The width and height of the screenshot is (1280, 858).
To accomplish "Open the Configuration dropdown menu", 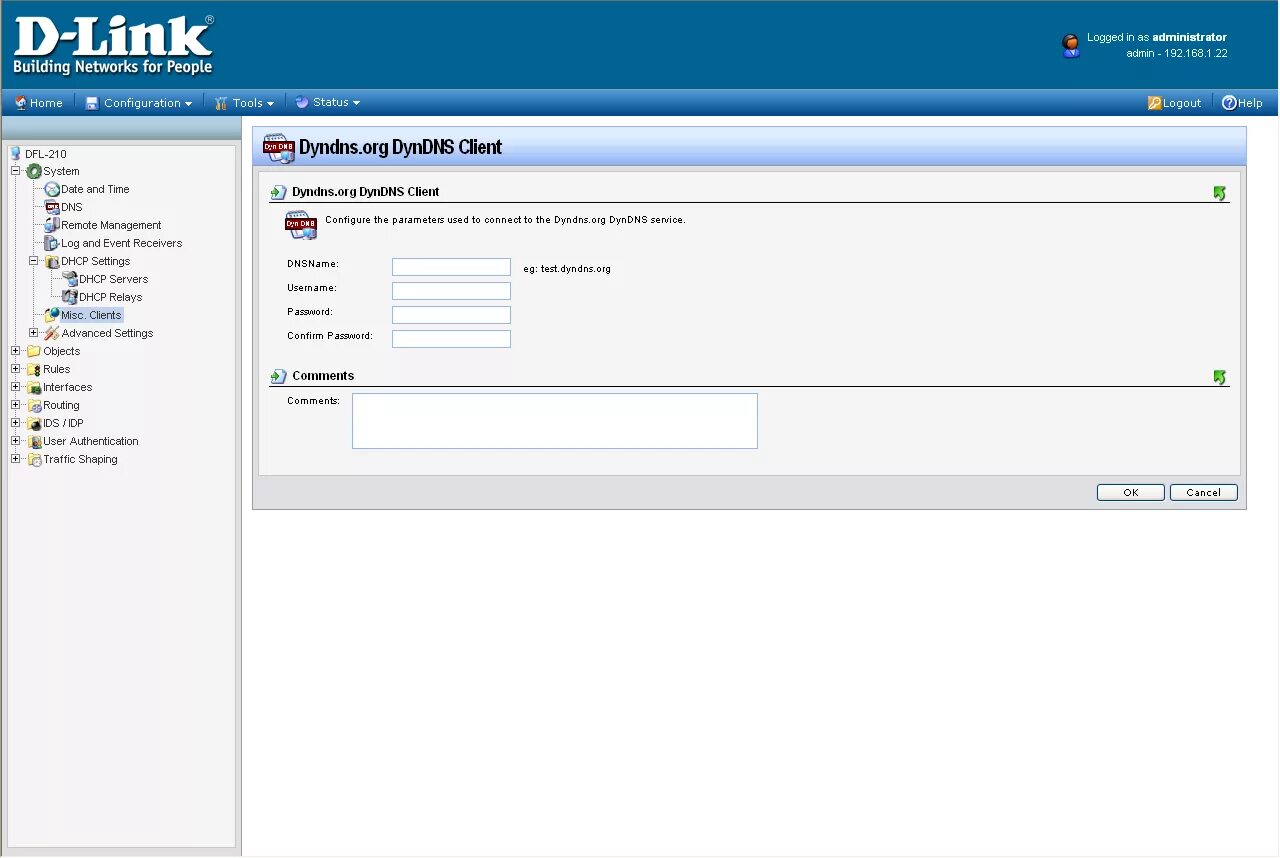I will point(138,103).
